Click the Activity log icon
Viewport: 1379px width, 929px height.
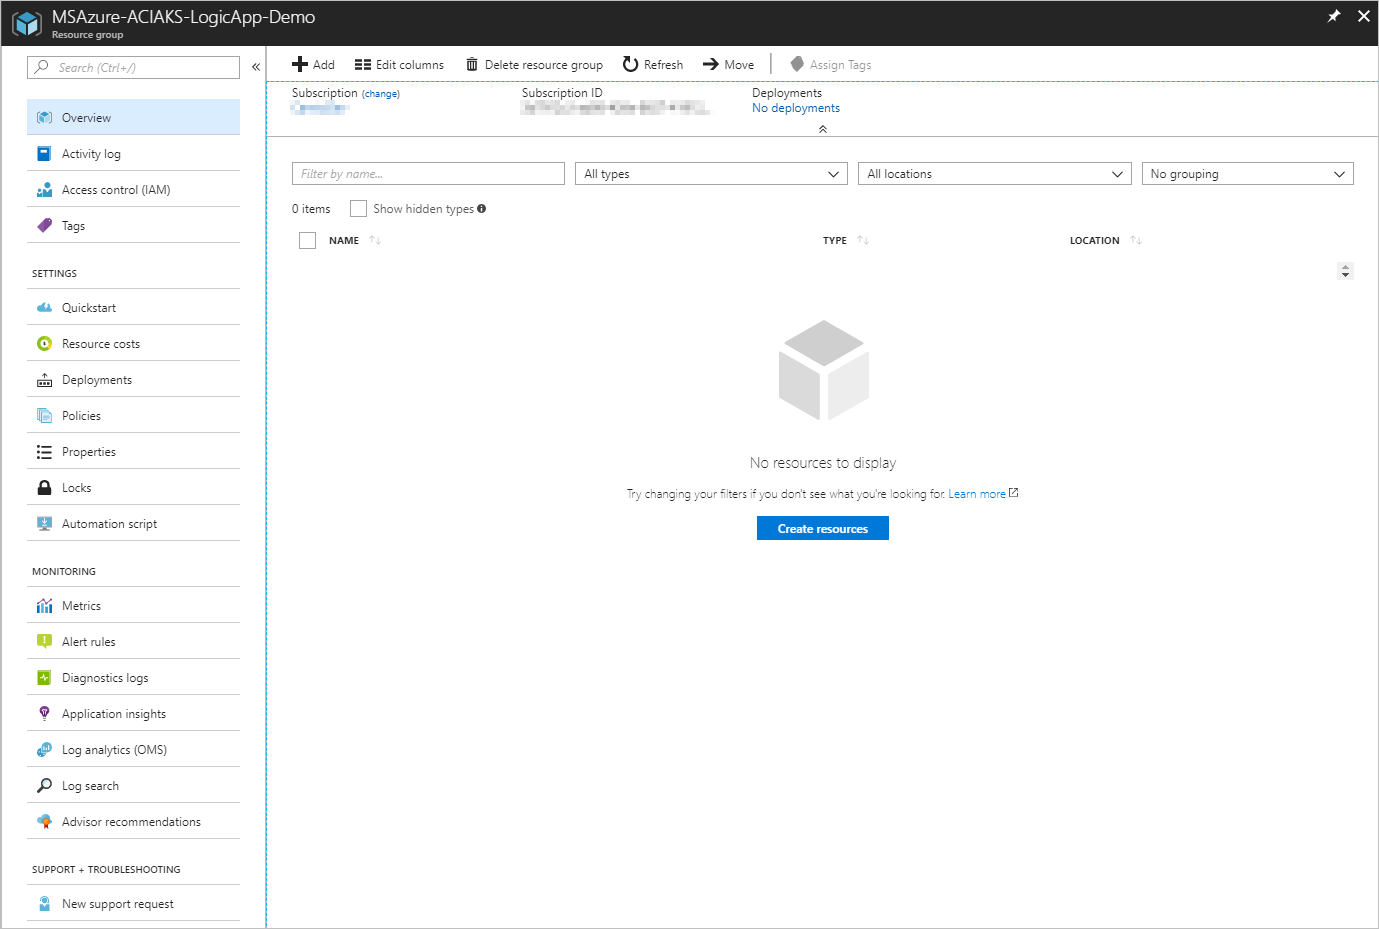[44, 154]
